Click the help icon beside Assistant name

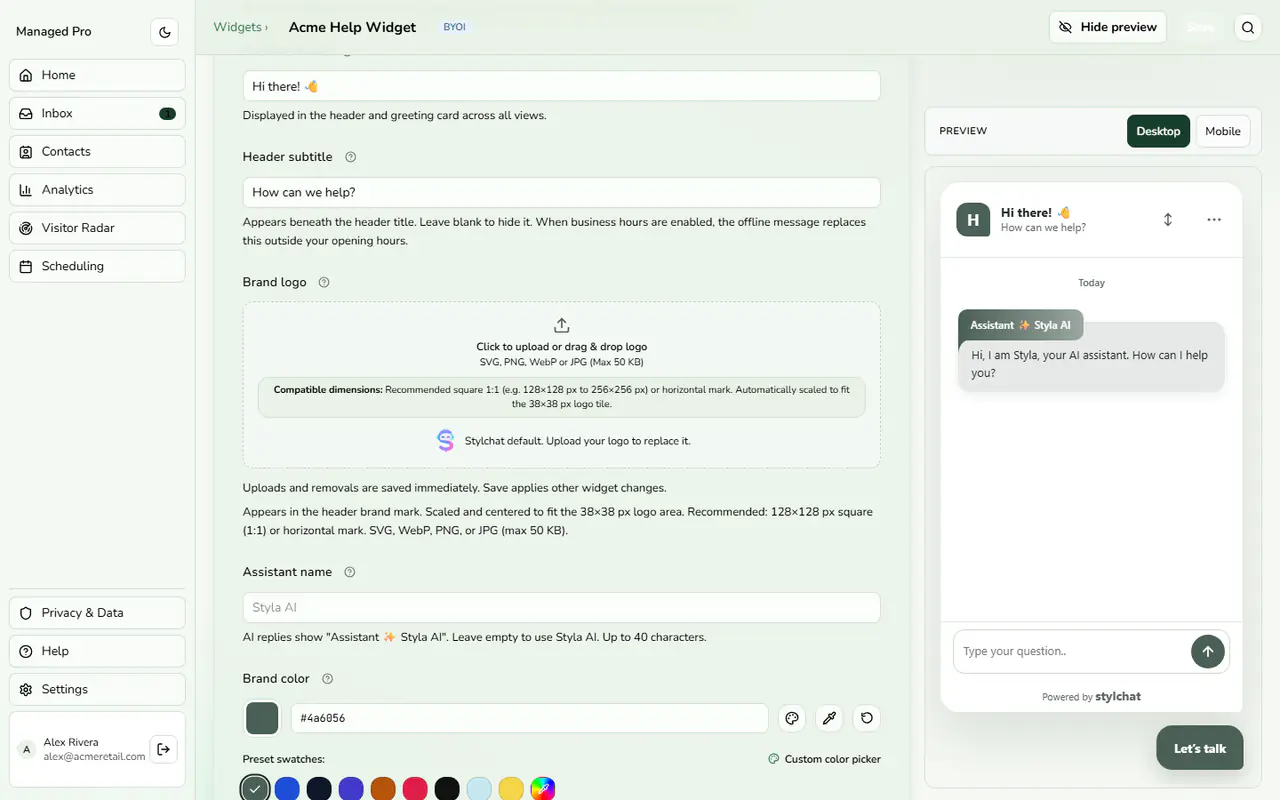(x=349, y=572)
